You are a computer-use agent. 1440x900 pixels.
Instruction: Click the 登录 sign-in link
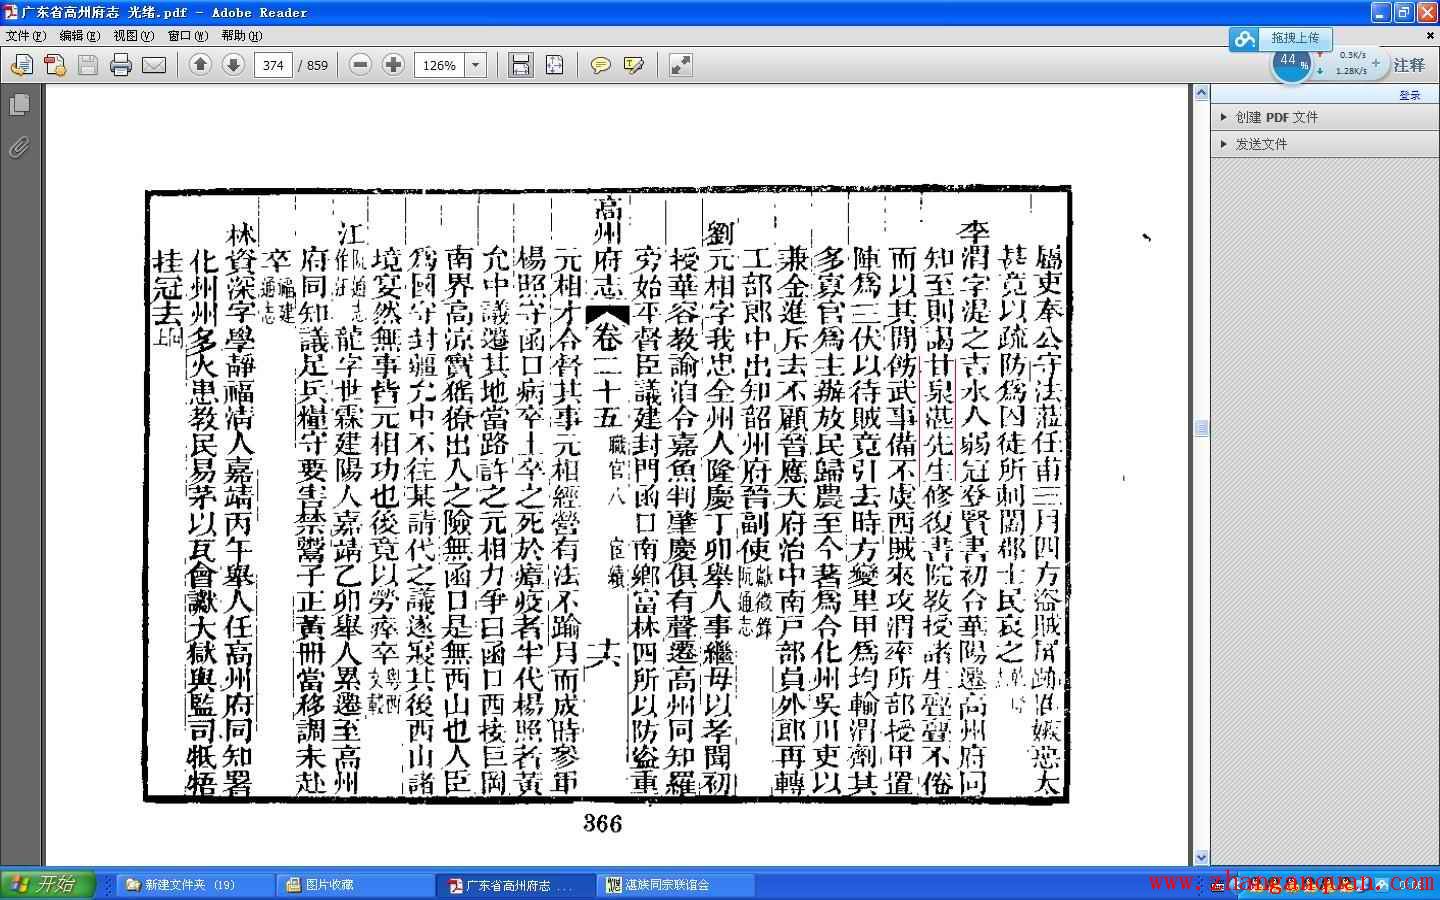(1410, 95)
